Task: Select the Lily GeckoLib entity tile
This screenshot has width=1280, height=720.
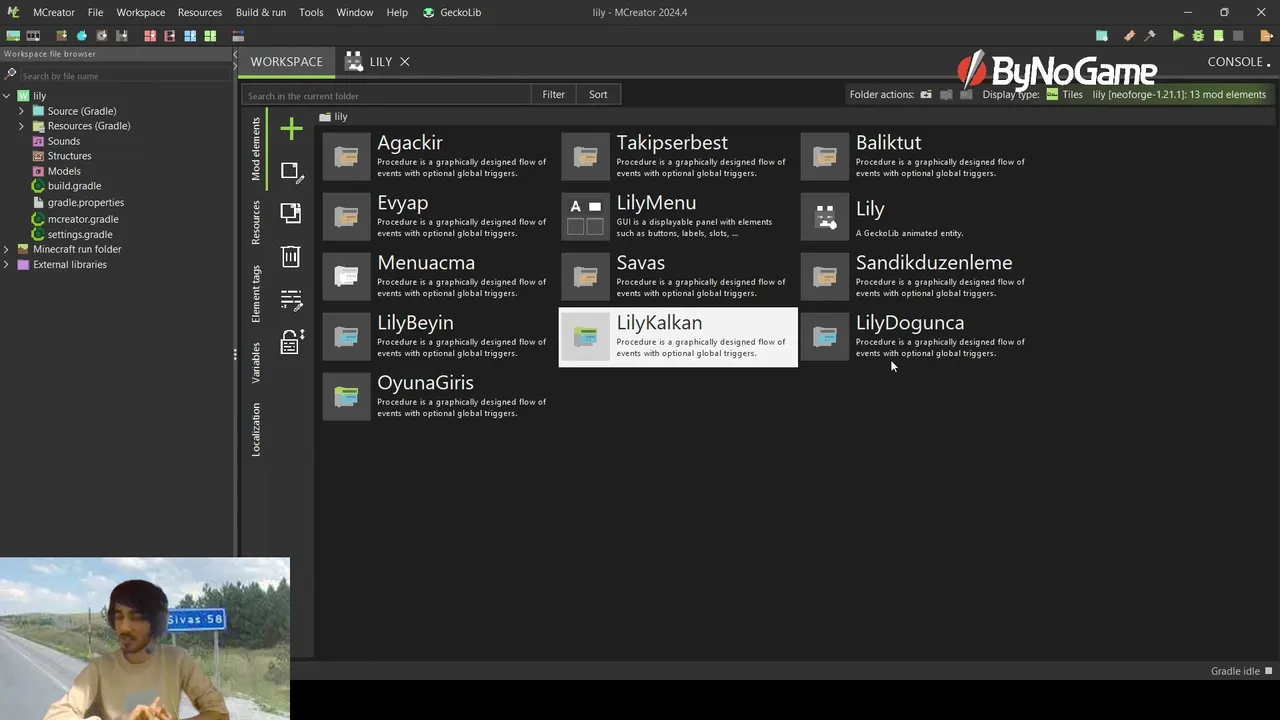Action: (x=917, y=217)
